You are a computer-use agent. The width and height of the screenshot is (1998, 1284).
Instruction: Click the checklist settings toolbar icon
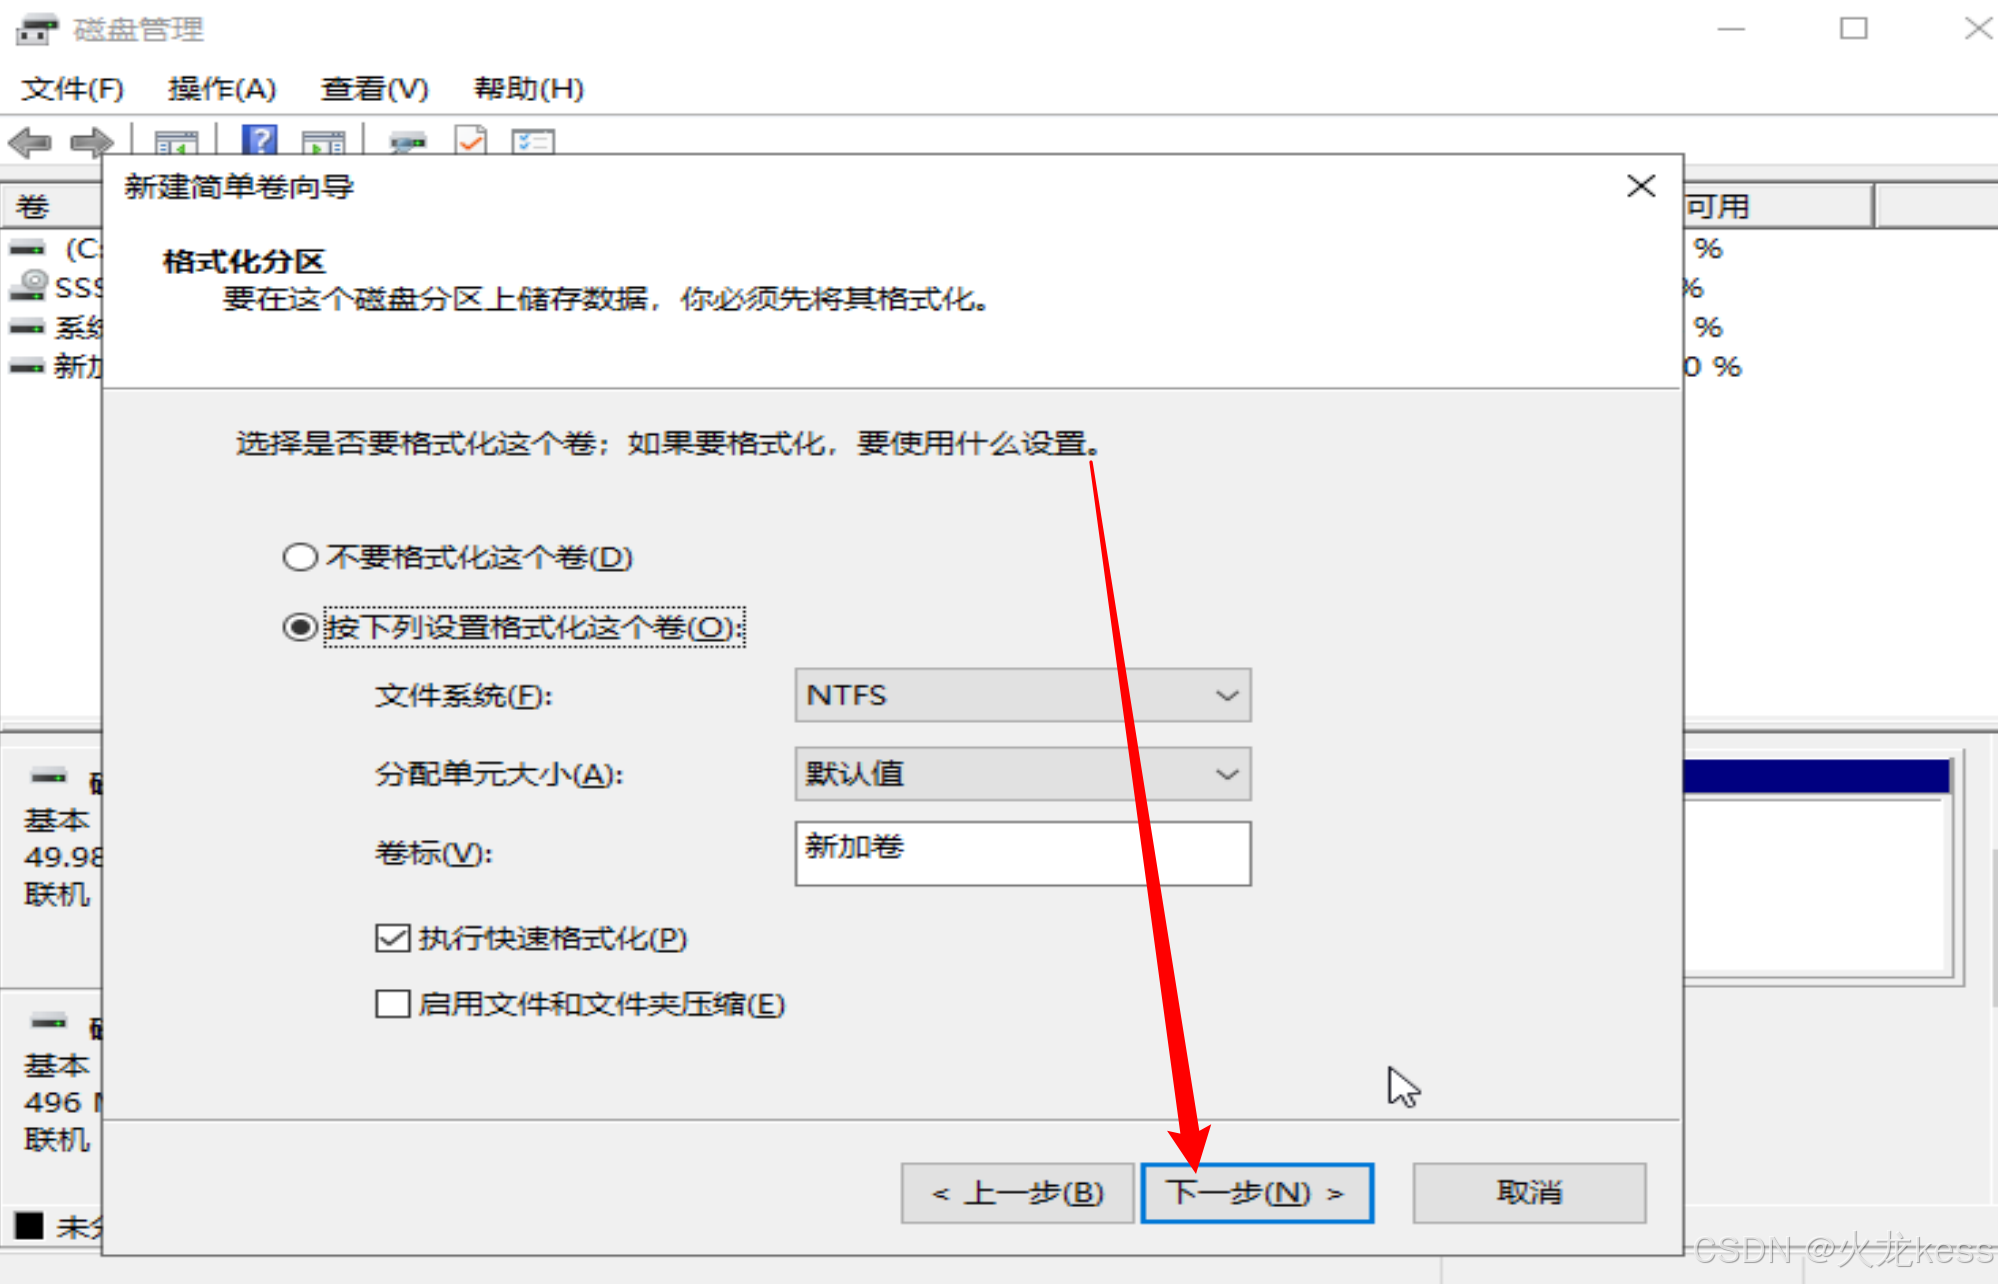point(533,142)
